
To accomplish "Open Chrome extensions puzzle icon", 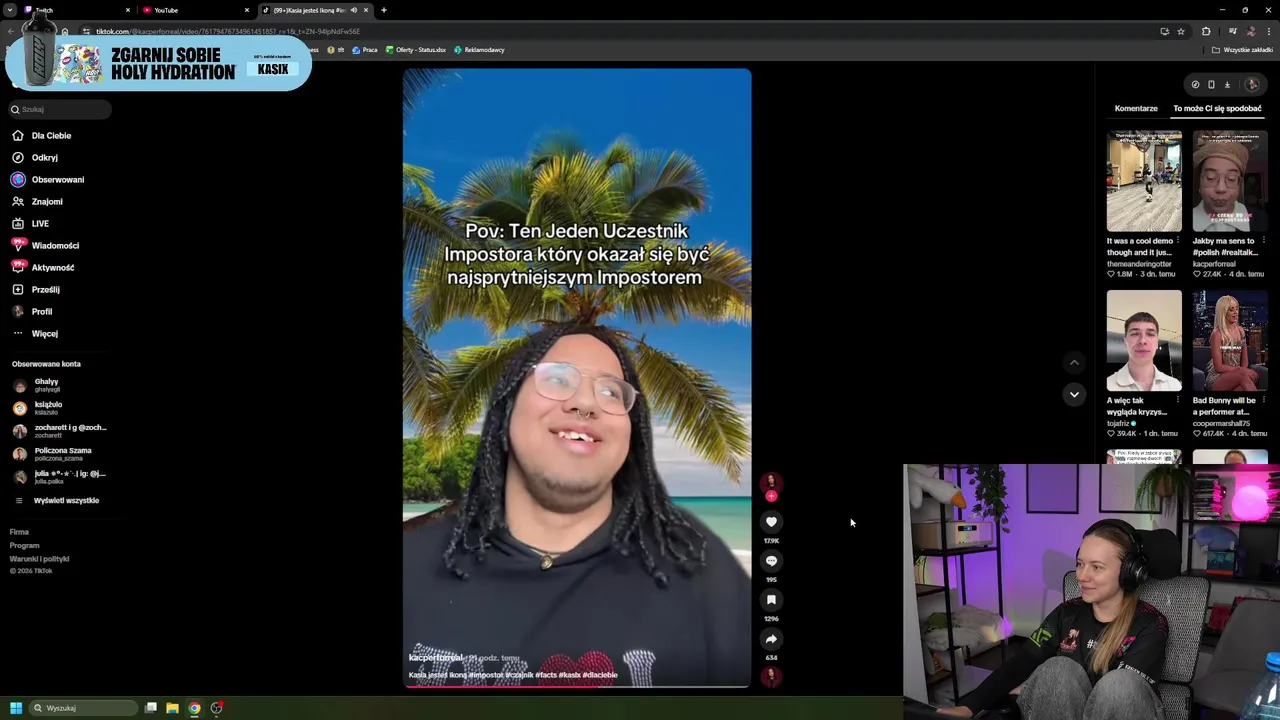I will (x=1206, y=31).
